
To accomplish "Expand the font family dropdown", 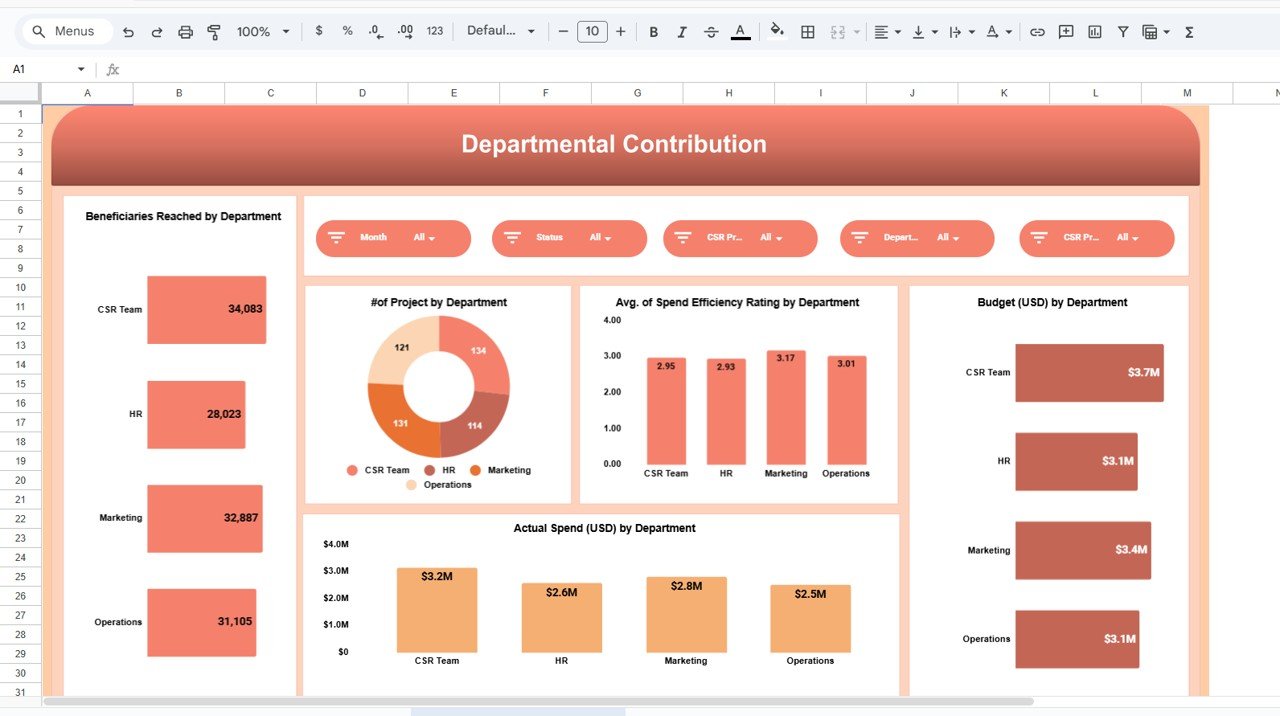I will click(x=501, y=32).
